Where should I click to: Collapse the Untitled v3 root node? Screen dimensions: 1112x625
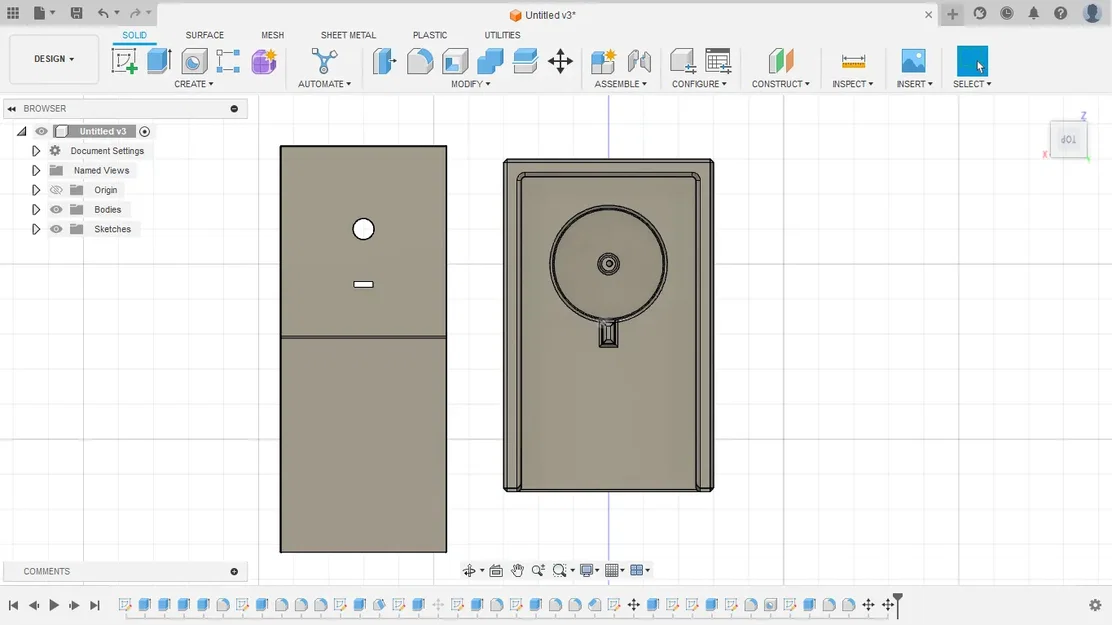21,131
